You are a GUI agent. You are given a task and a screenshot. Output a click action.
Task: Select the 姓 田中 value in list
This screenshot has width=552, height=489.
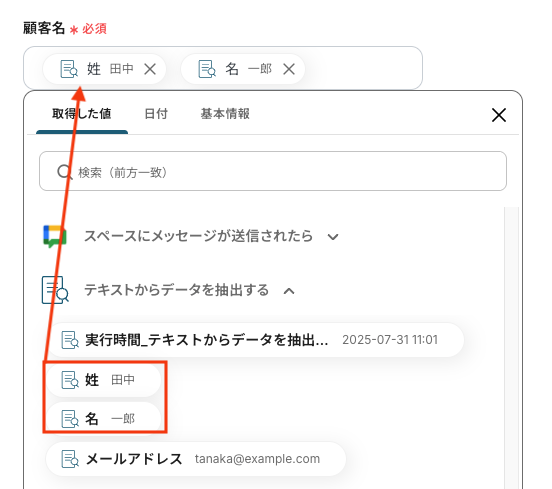(104, 380)
